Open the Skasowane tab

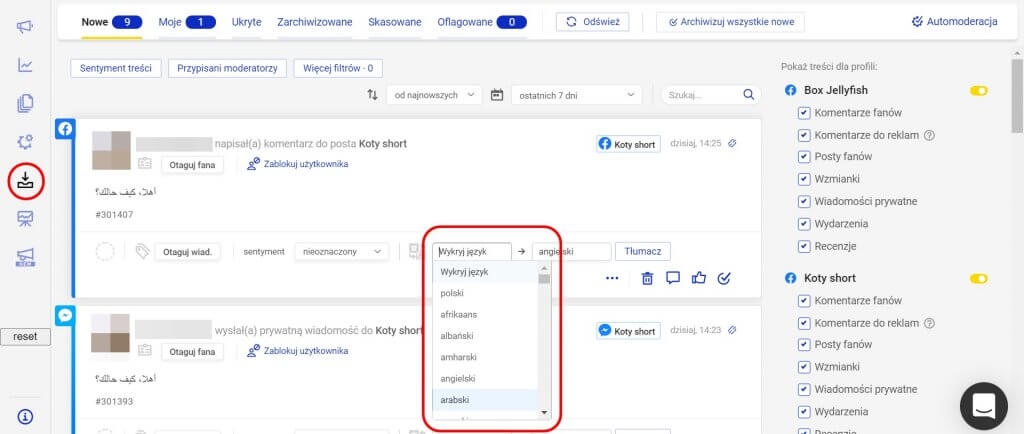coord(394,22)
